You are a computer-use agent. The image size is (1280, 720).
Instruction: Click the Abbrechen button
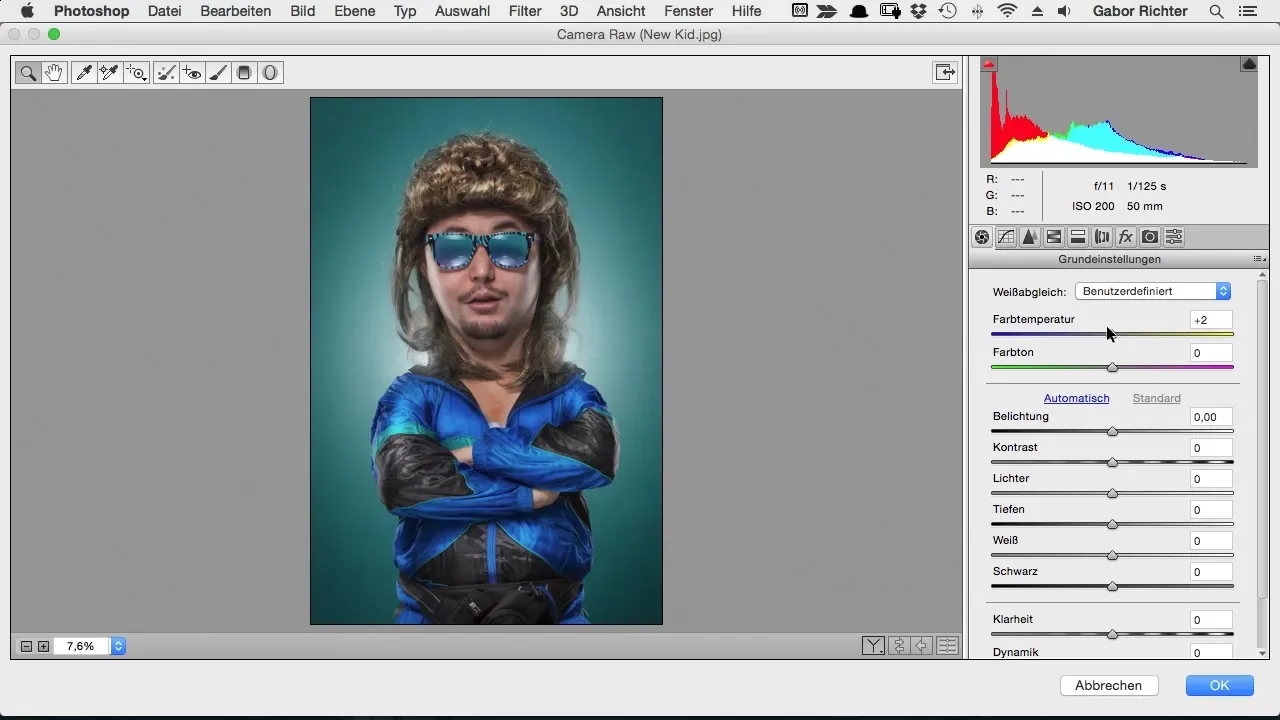[1108, 685]
